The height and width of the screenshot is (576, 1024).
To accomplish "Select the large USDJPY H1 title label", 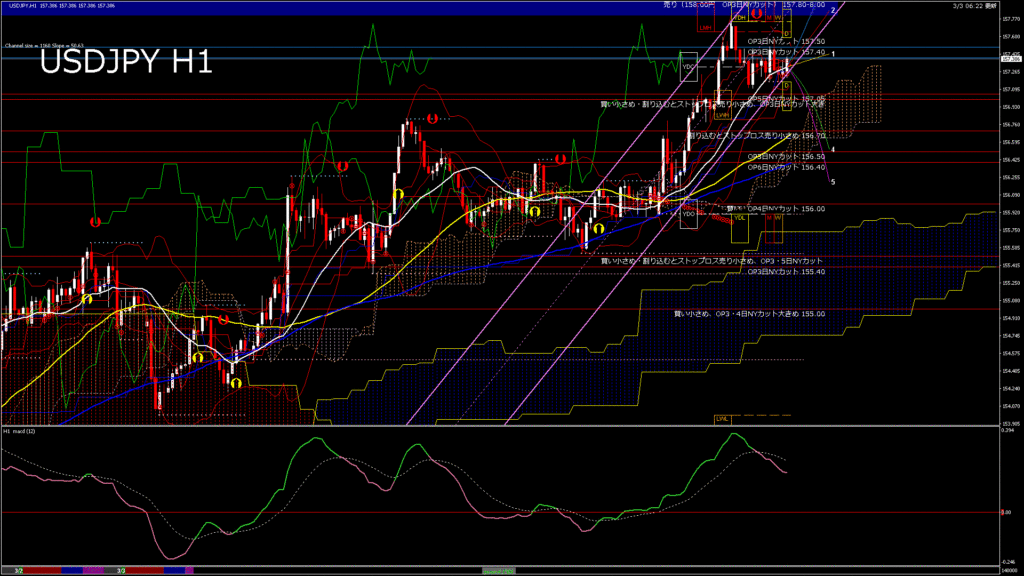I will click(x=126, y=62).
